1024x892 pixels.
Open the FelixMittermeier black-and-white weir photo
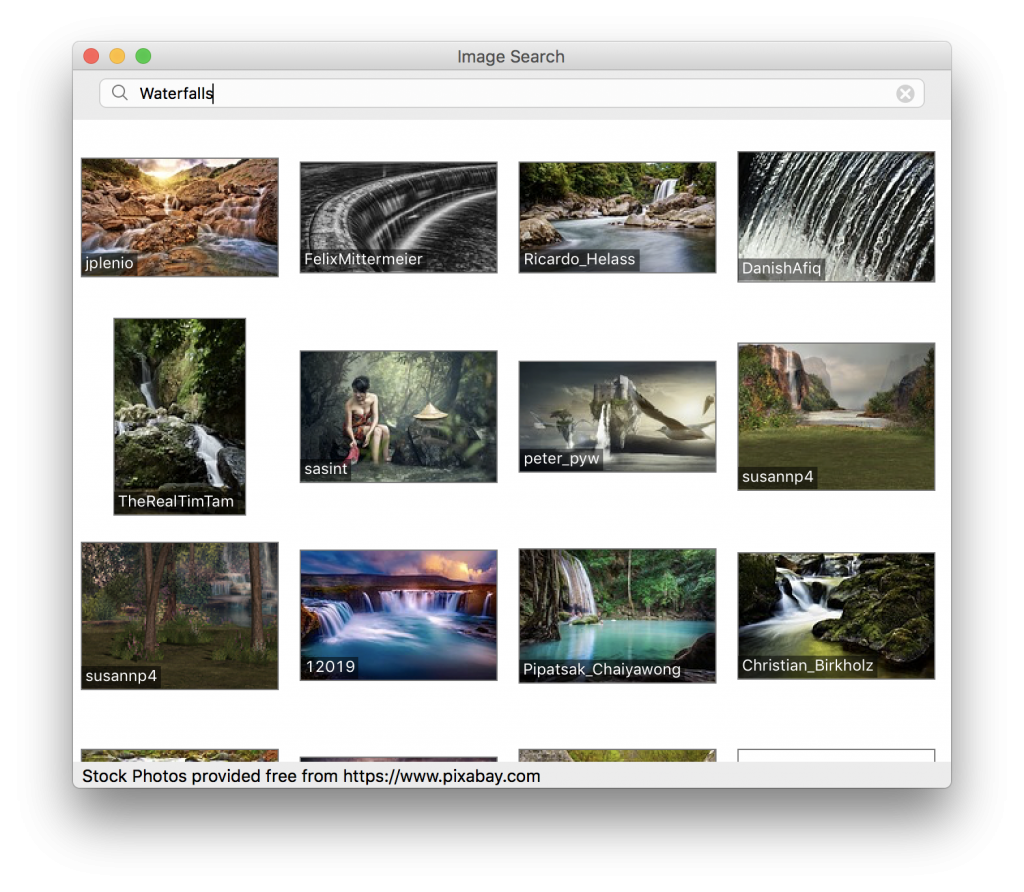(398, 217)
